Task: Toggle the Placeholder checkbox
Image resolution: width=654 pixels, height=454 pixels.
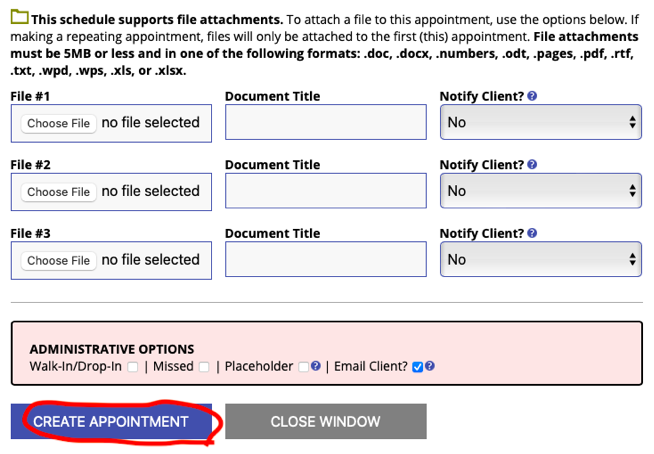Action: (304, 367)
